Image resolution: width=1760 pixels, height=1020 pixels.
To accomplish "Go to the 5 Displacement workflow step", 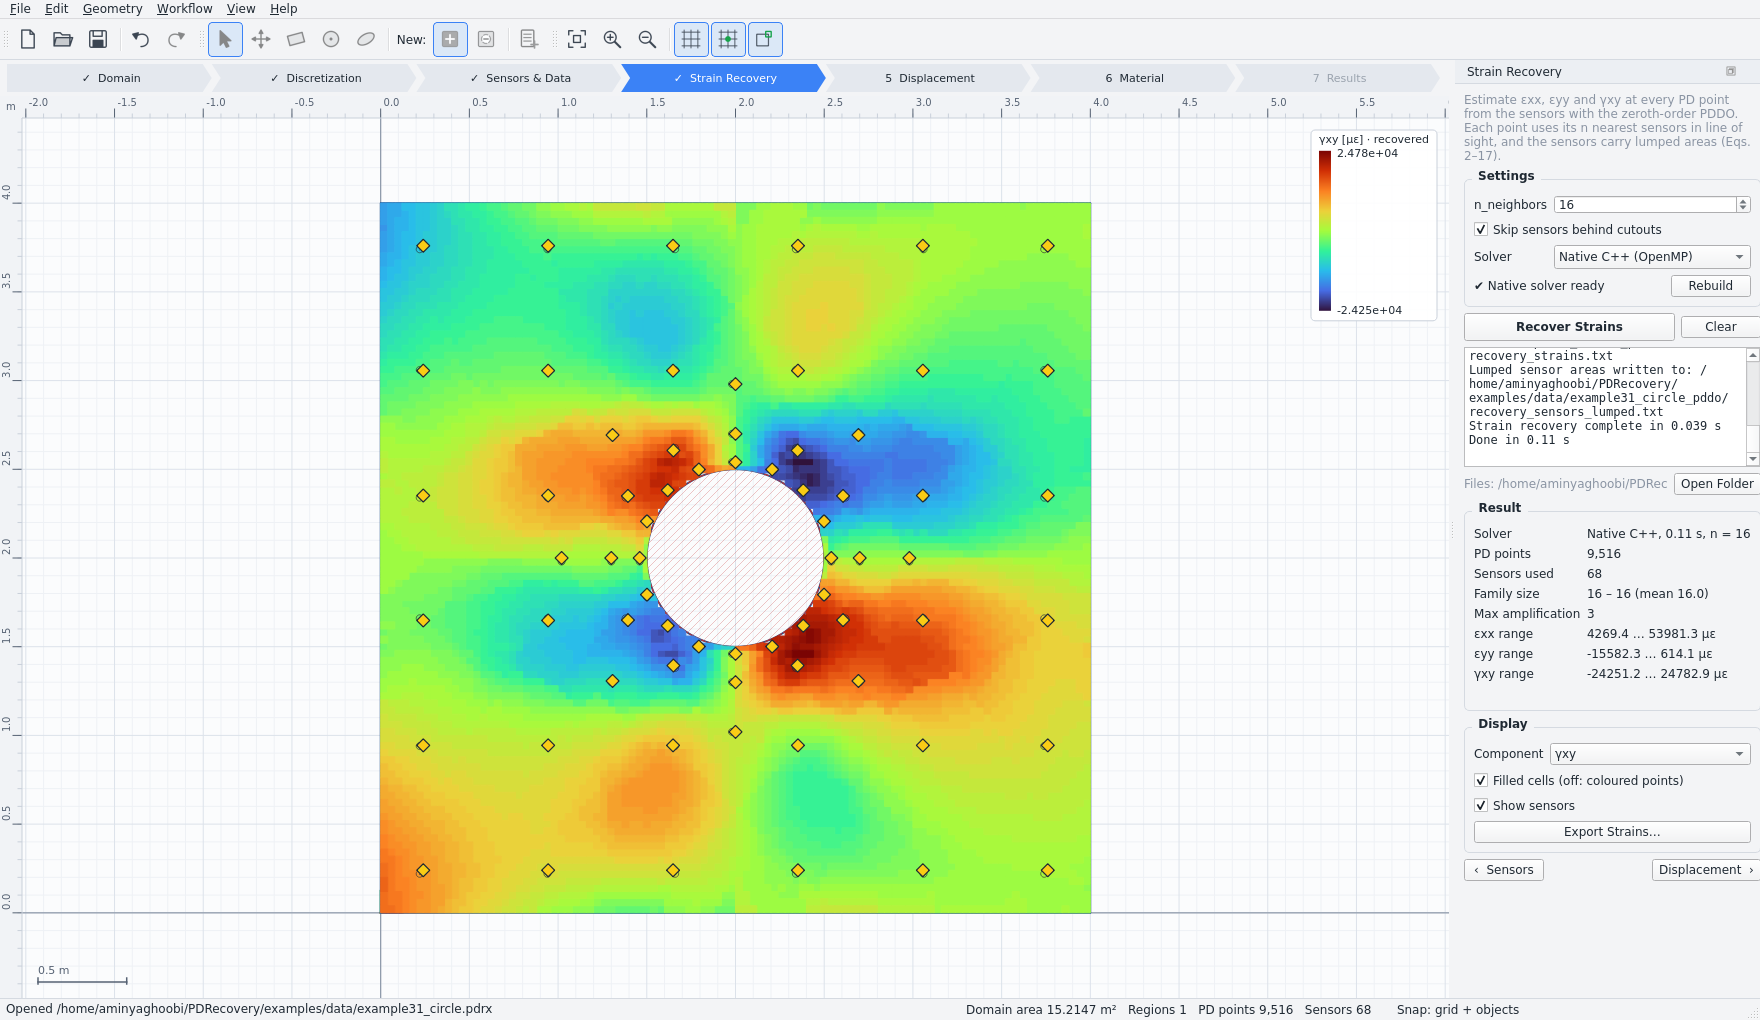I will (x=929, y=78).
